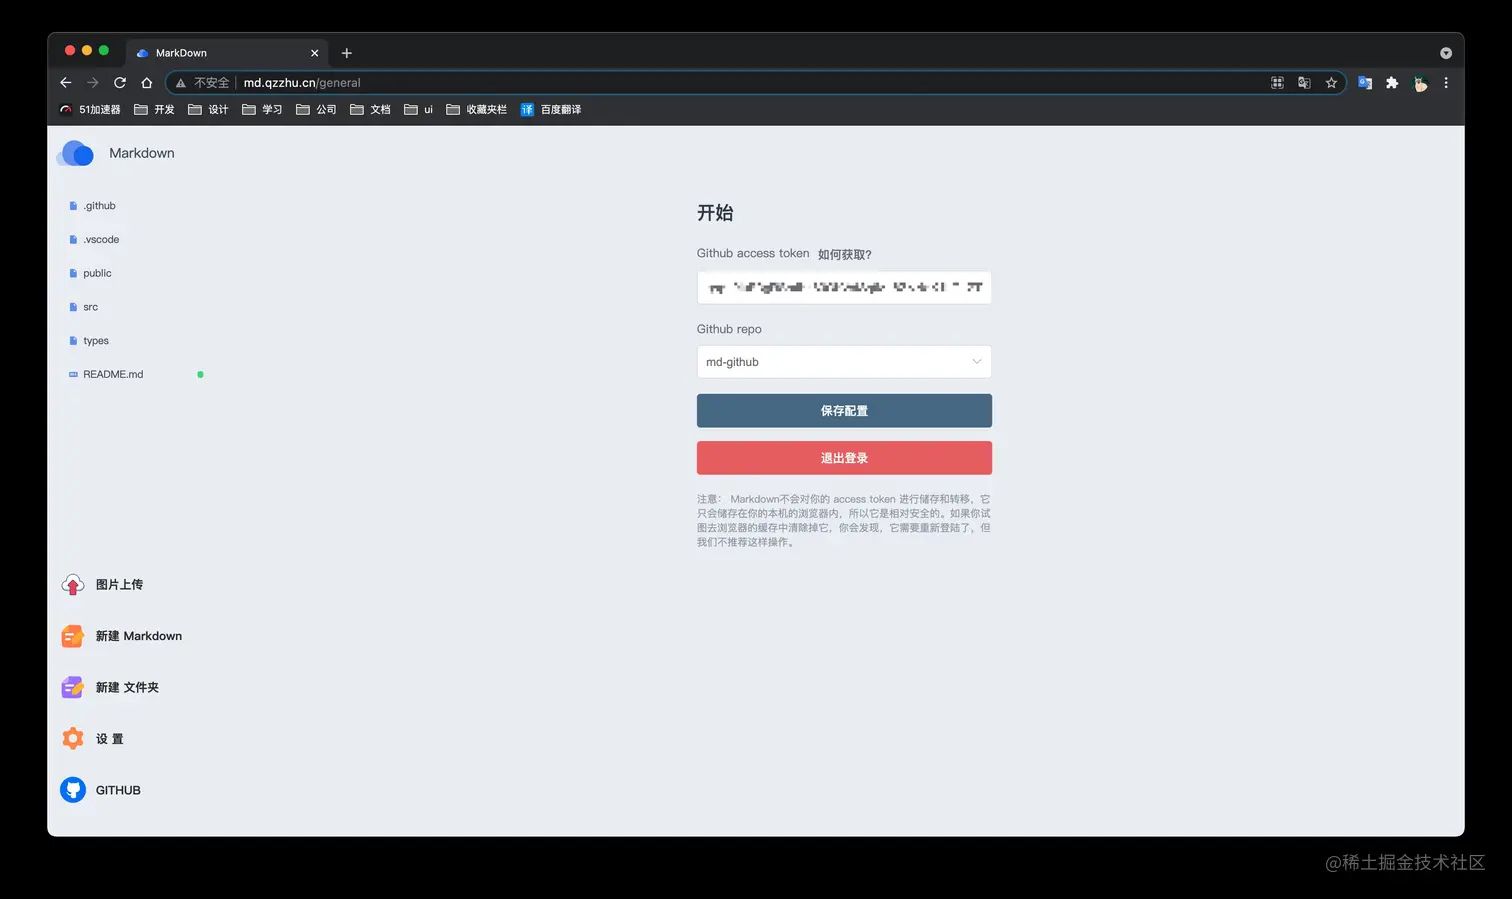Viewport: 1512px width, 899px height.
Task: Open the ui bookmark folder
Action: (x=419, y=110)
